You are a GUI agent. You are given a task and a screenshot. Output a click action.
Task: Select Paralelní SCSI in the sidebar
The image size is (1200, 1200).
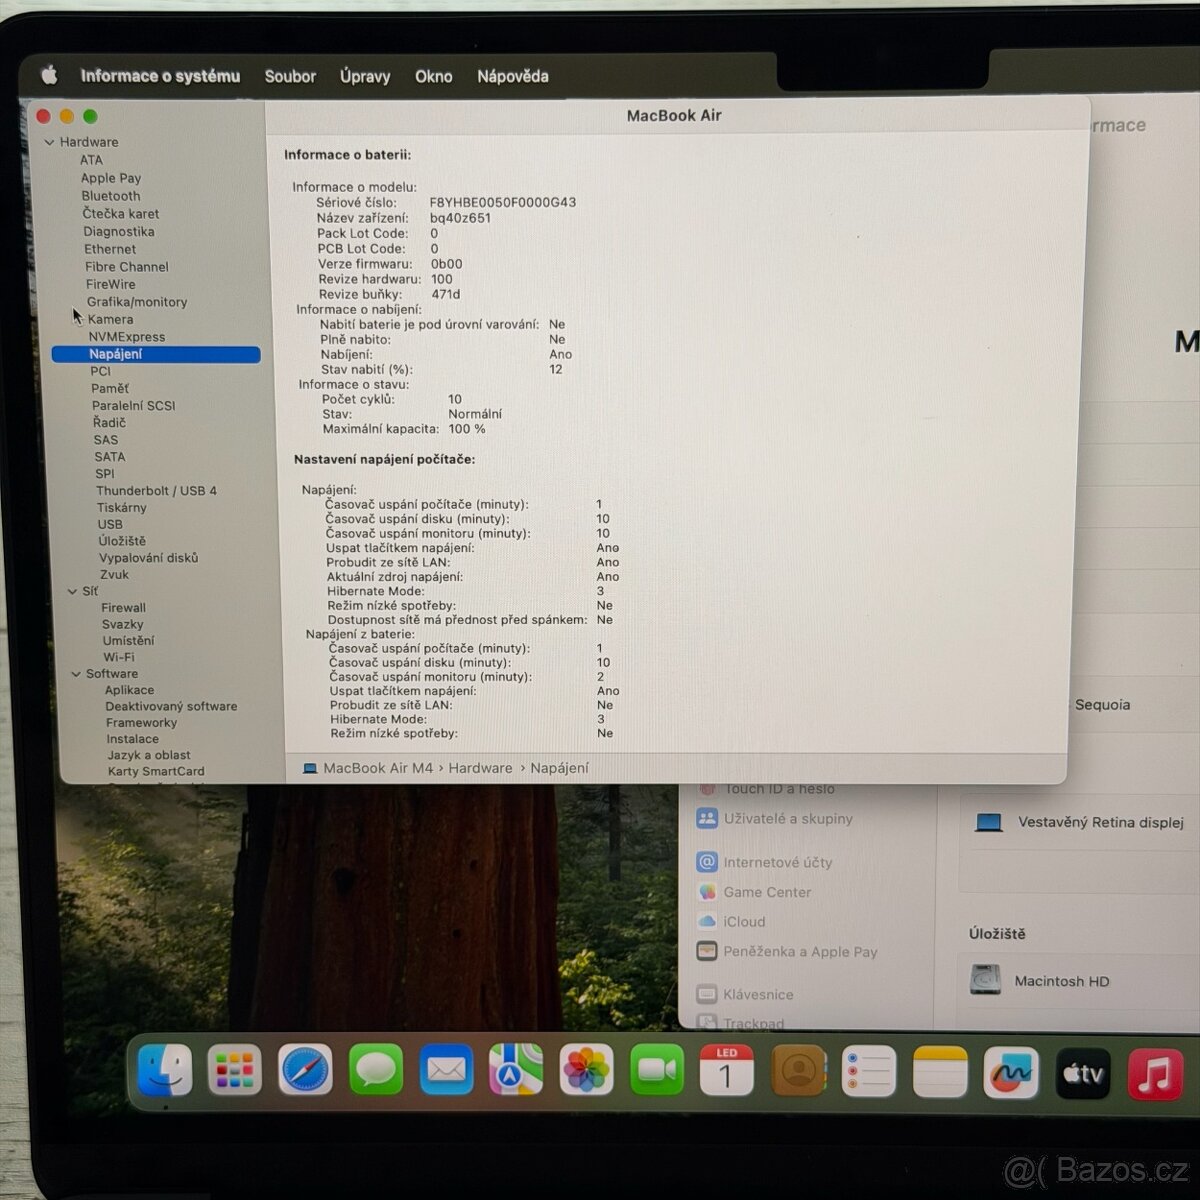click(x=134, y=405)
